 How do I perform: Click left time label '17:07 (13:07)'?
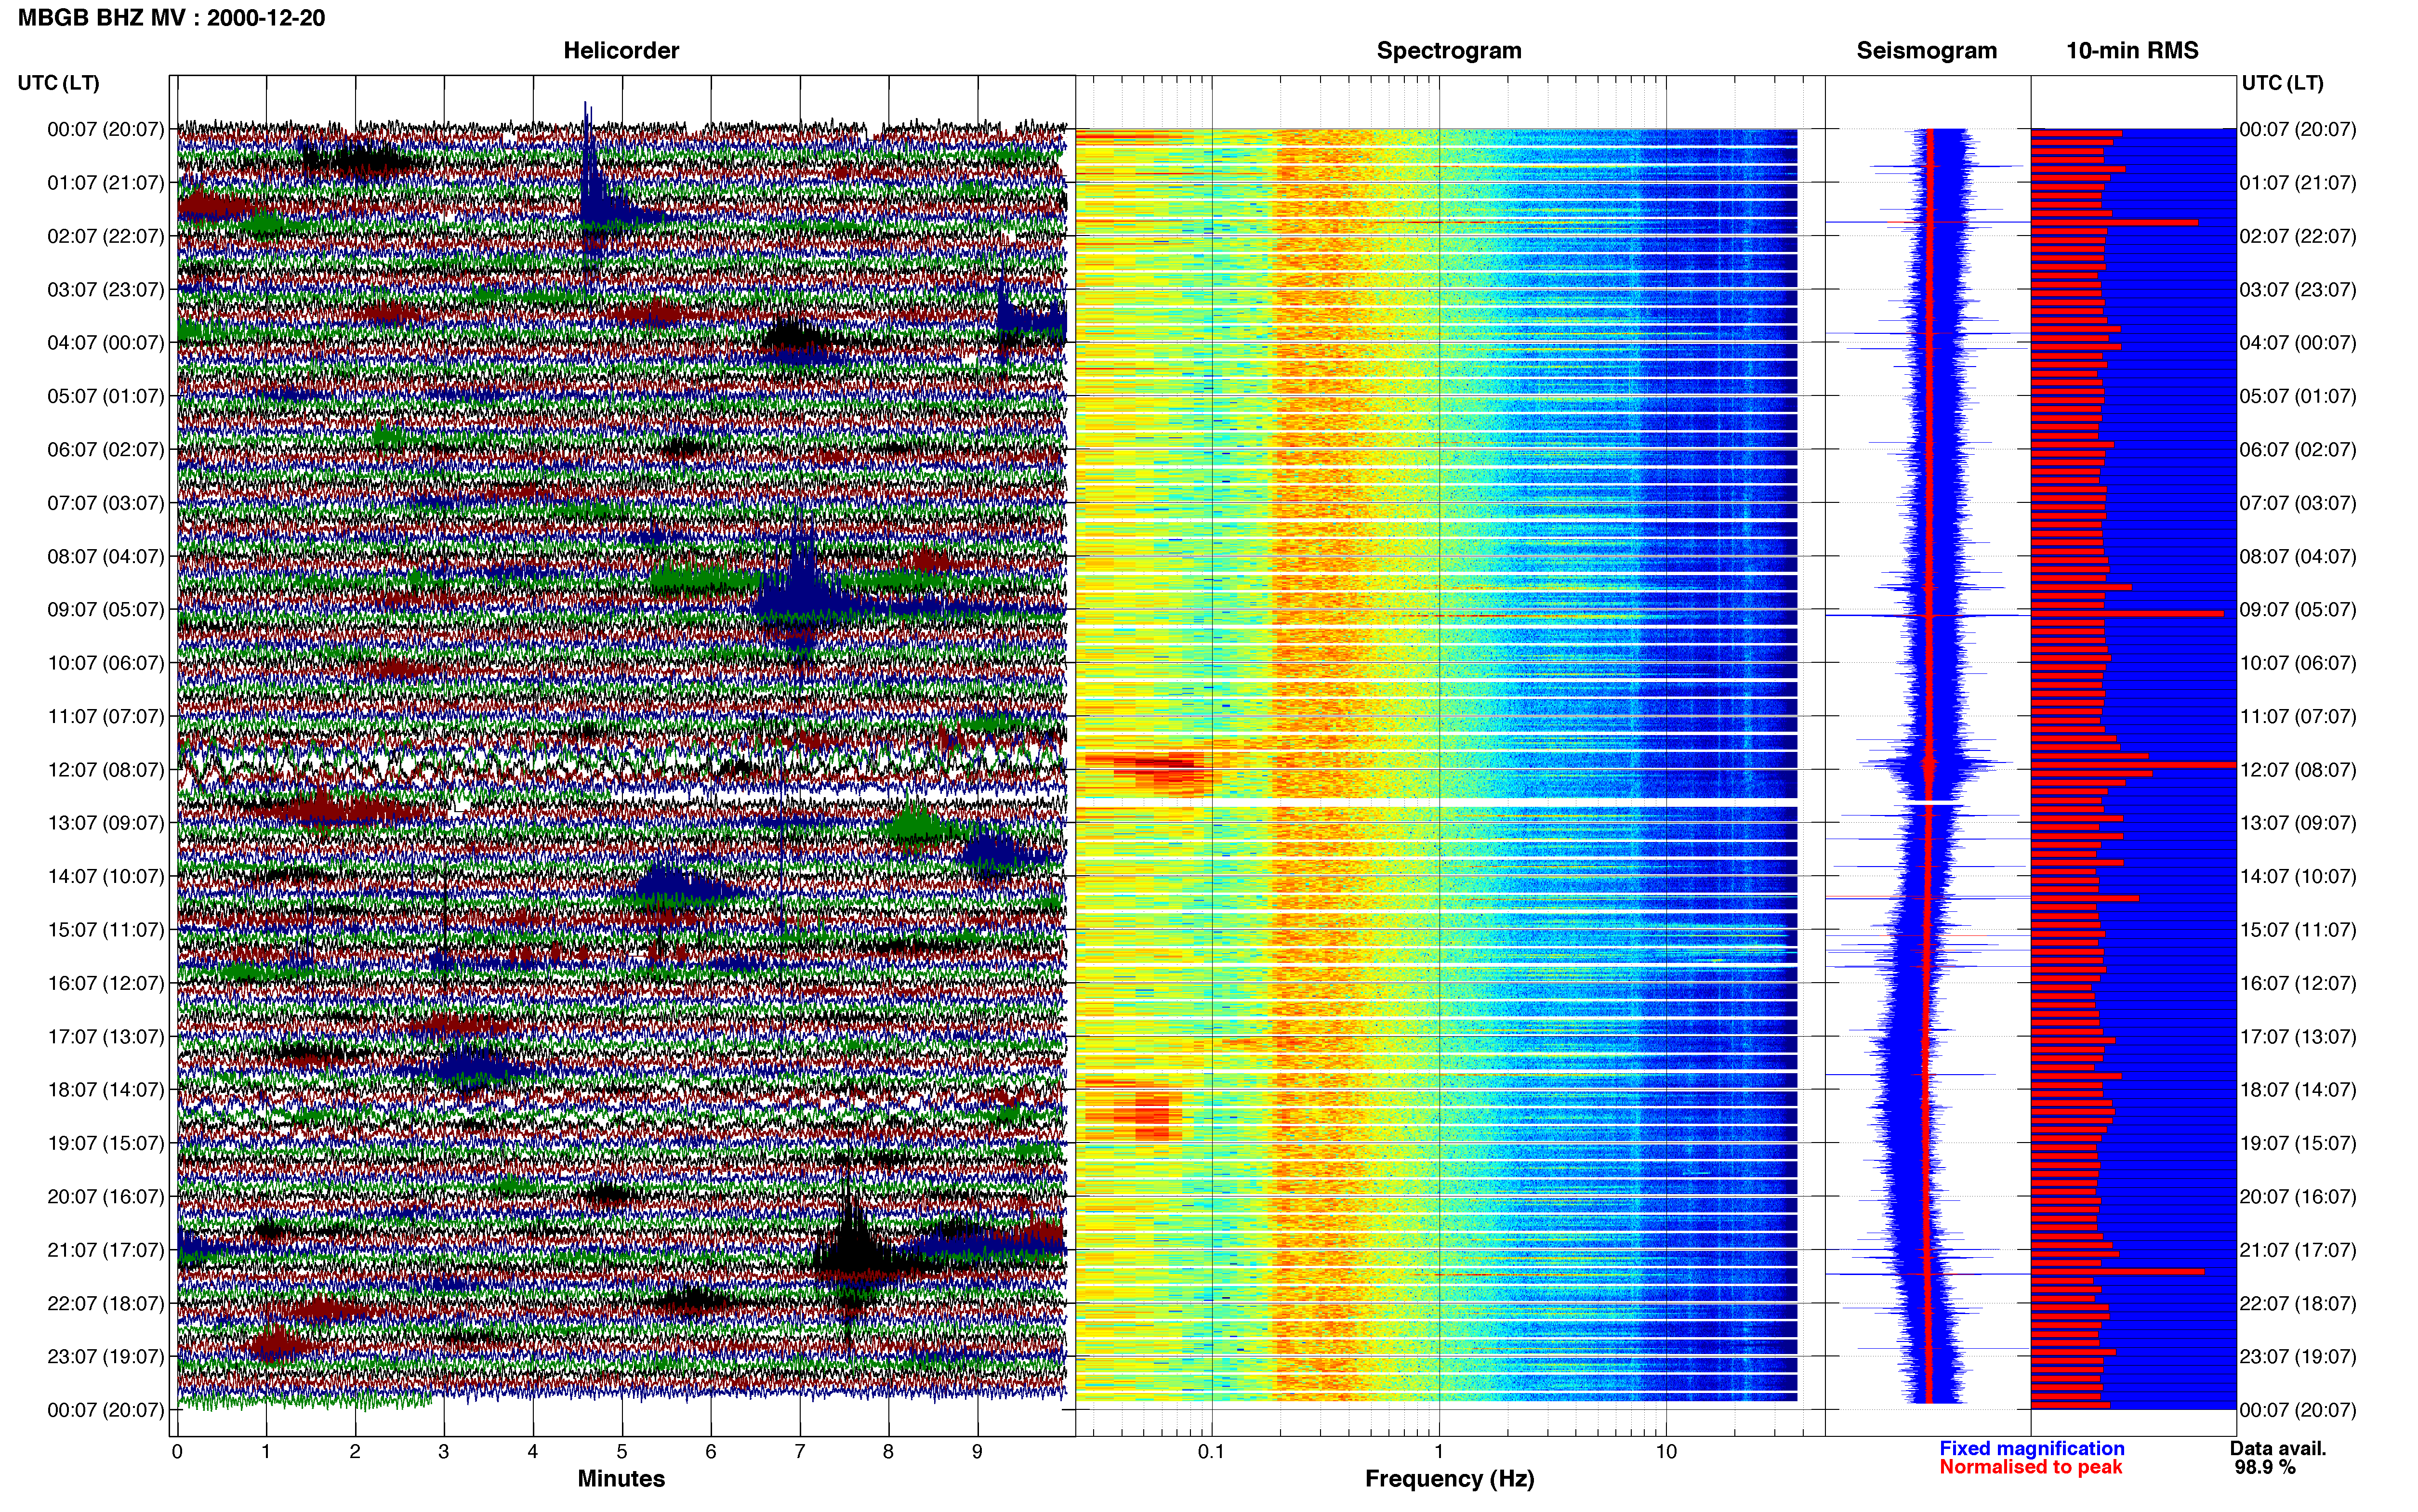[x=106, y=1036]
